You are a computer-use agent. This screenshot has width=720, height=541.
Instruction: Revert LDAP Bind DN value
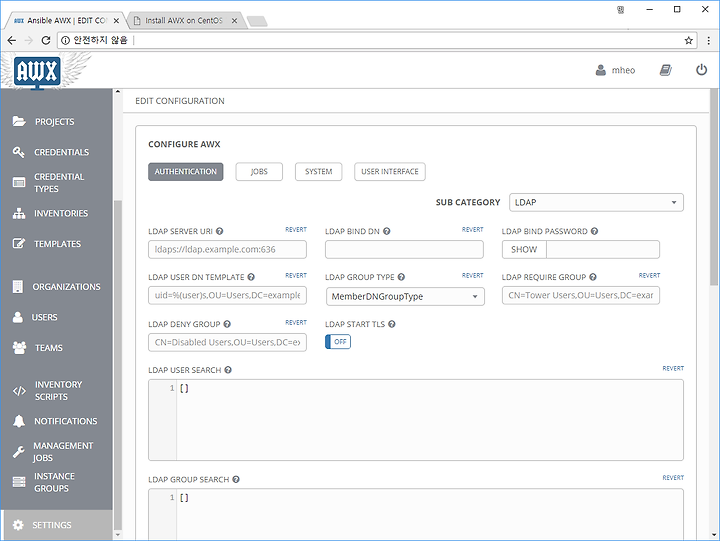[472, 230]
